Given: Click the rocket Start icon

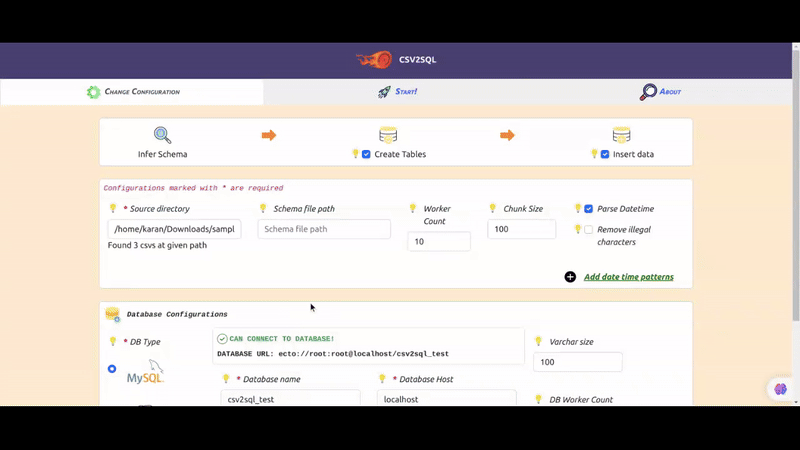Looking at the screenshot, I should pyautogui.click(x=384, y=92).
